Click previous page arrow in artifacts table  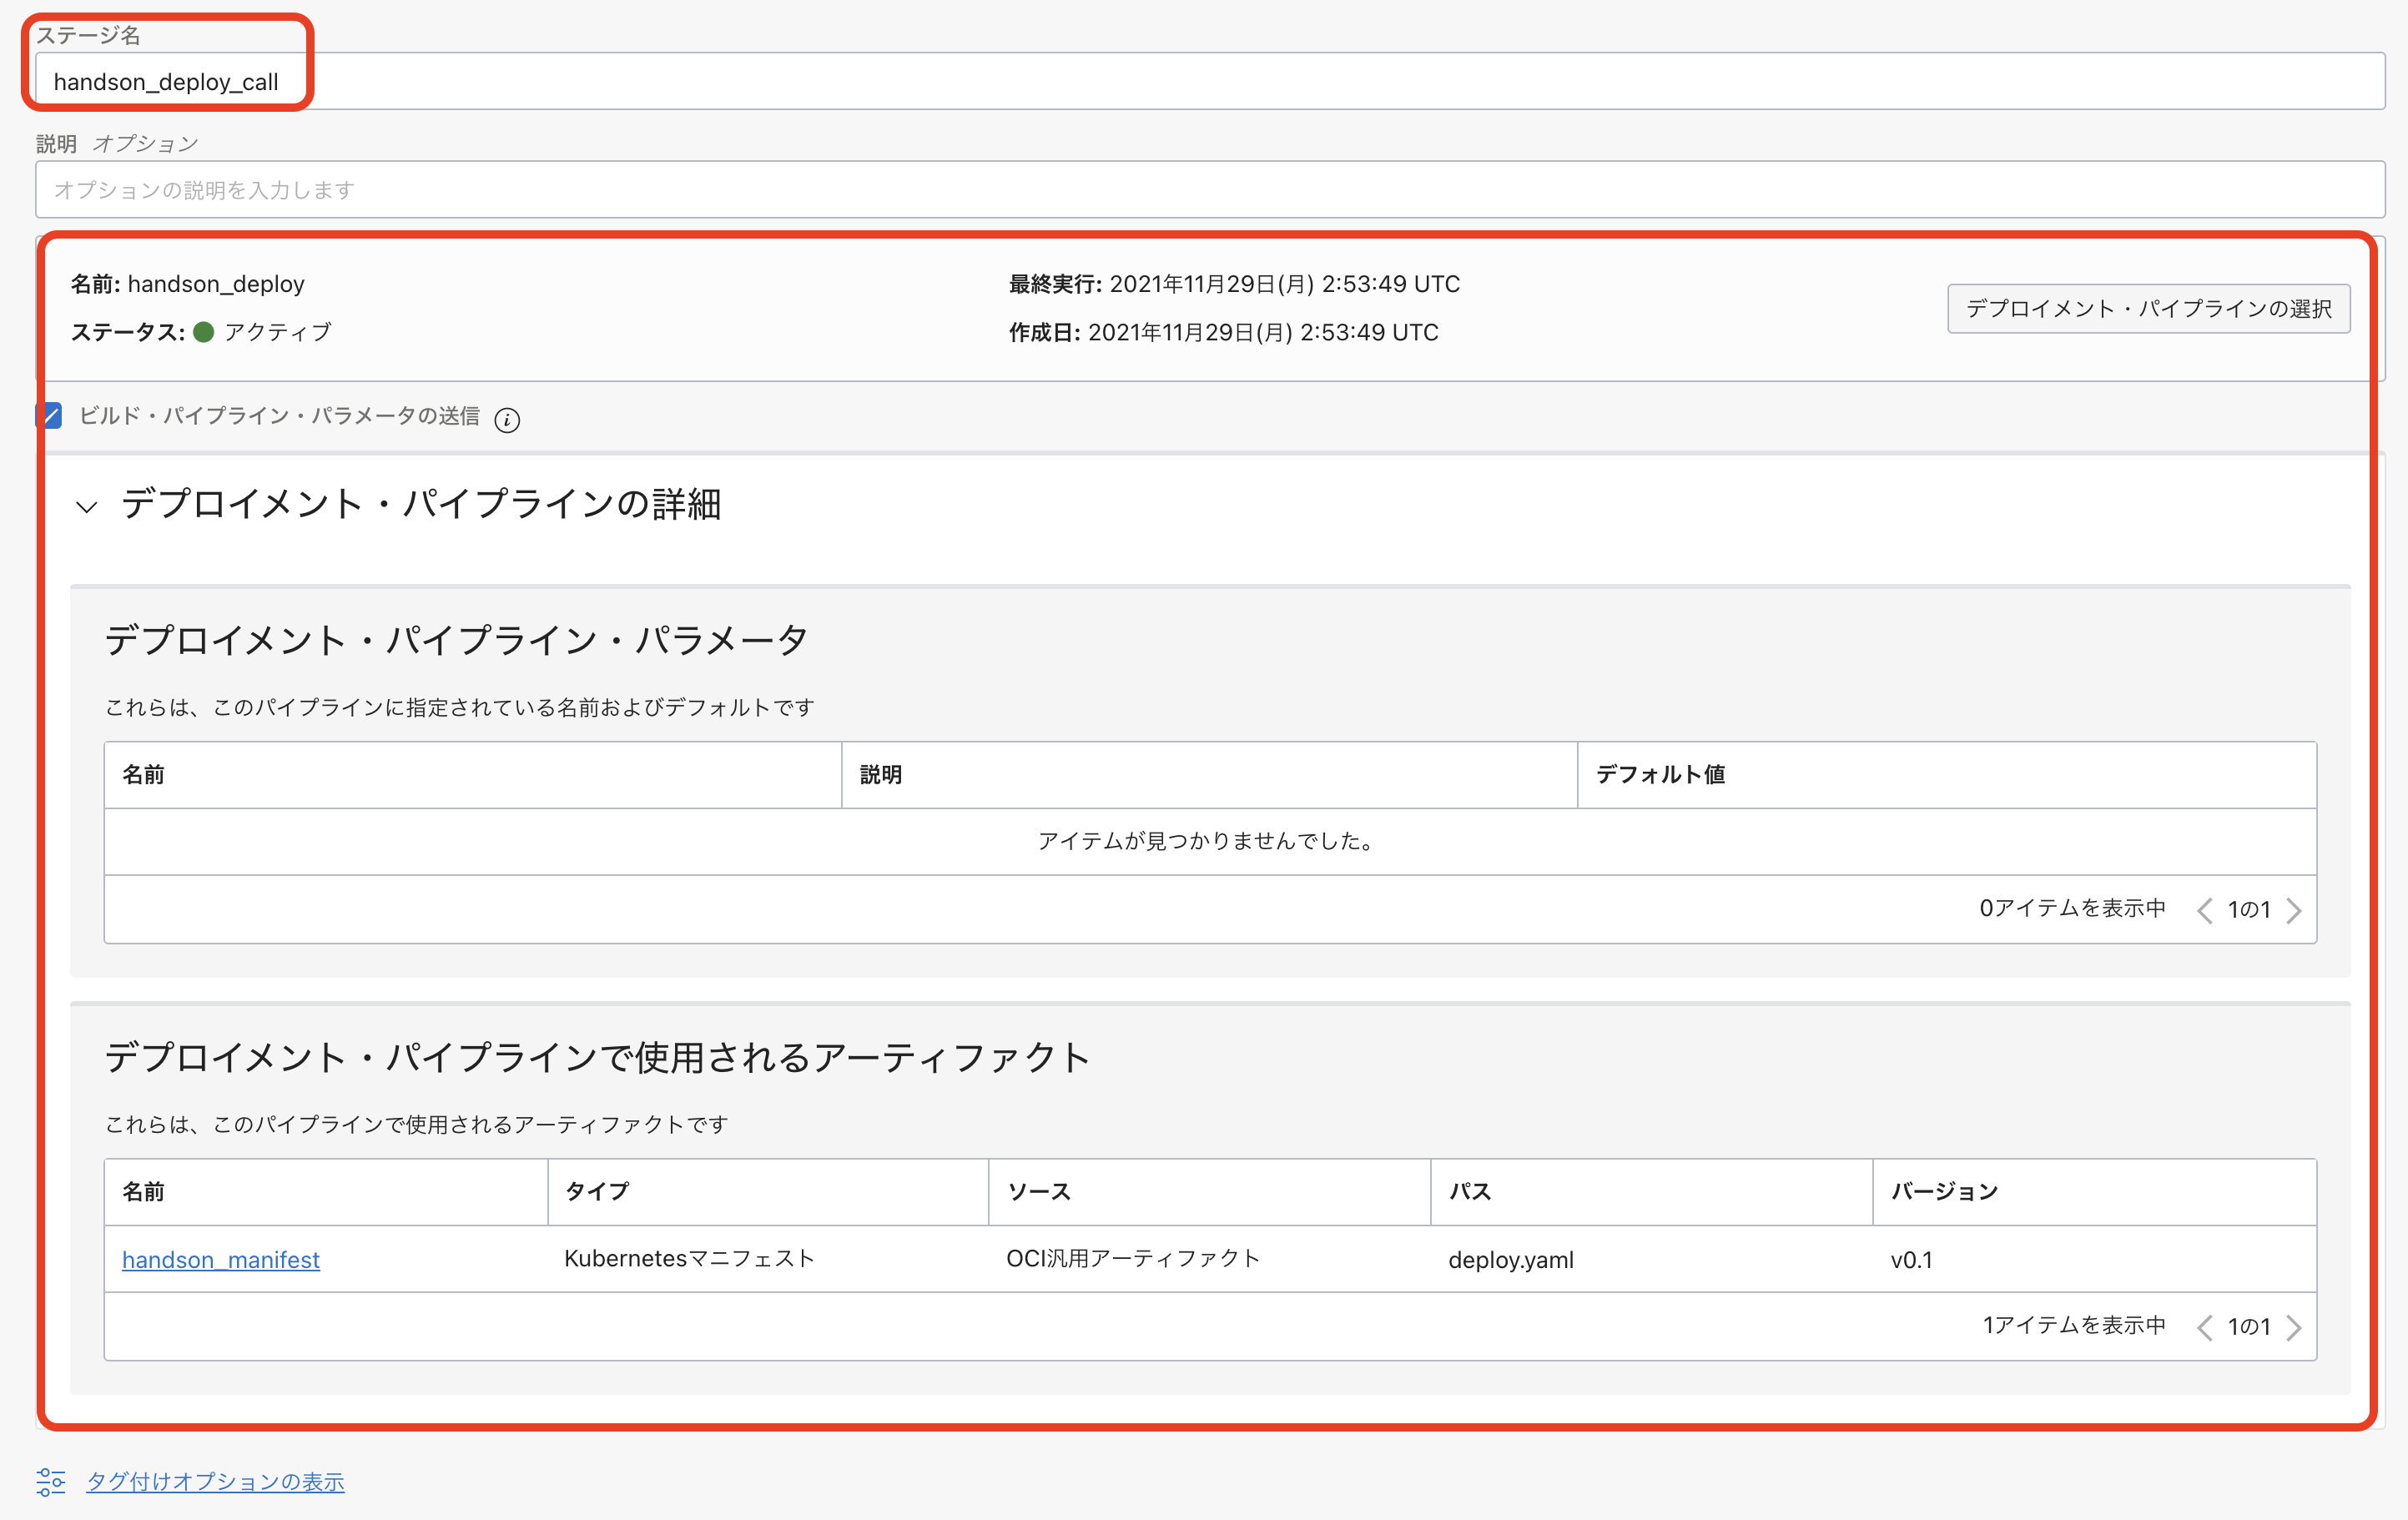(2204, 1327)
